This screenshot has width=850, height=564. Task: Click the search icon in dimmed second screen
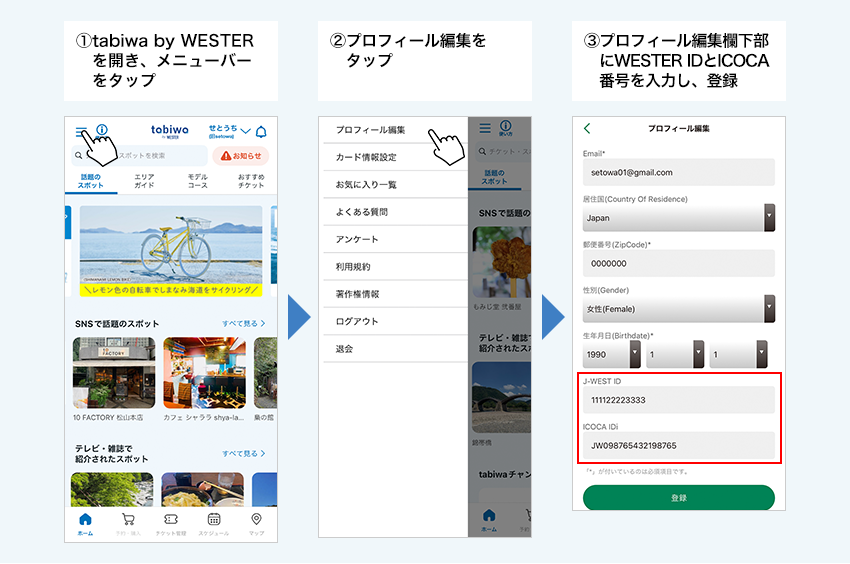tap(482, 151)
